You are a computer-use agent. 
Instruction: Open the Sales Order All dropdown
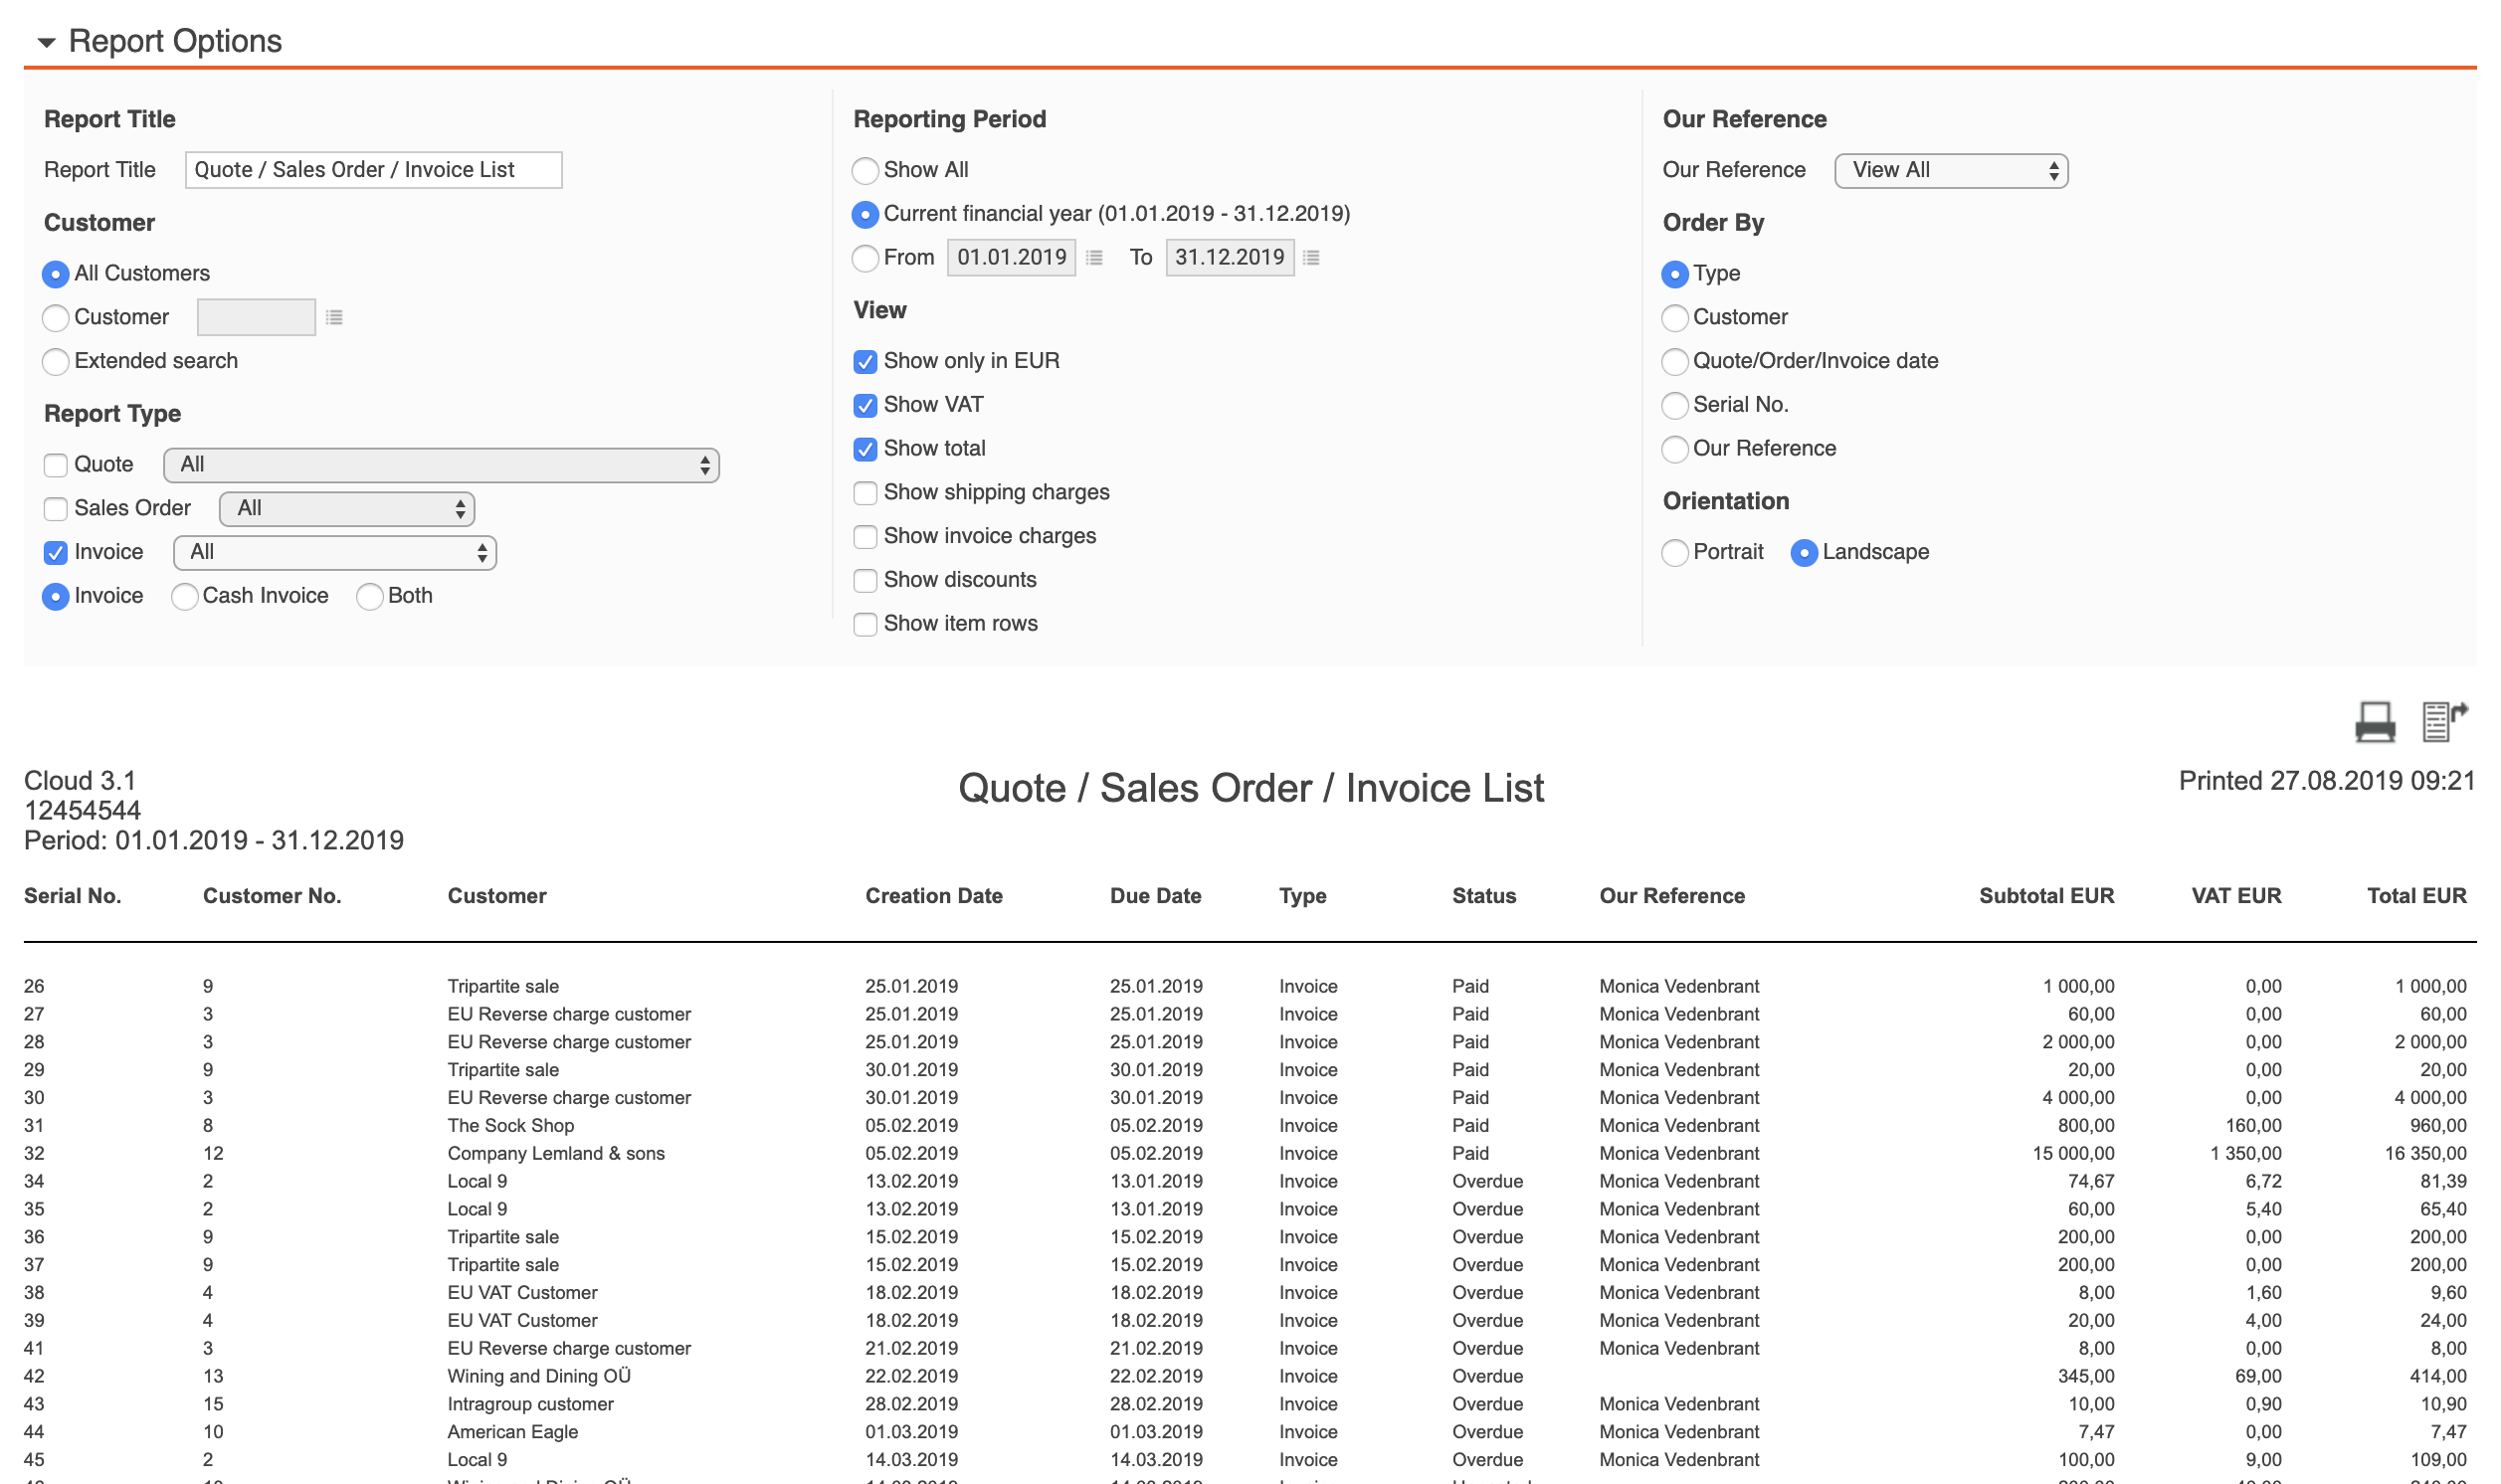click(346, 509)
